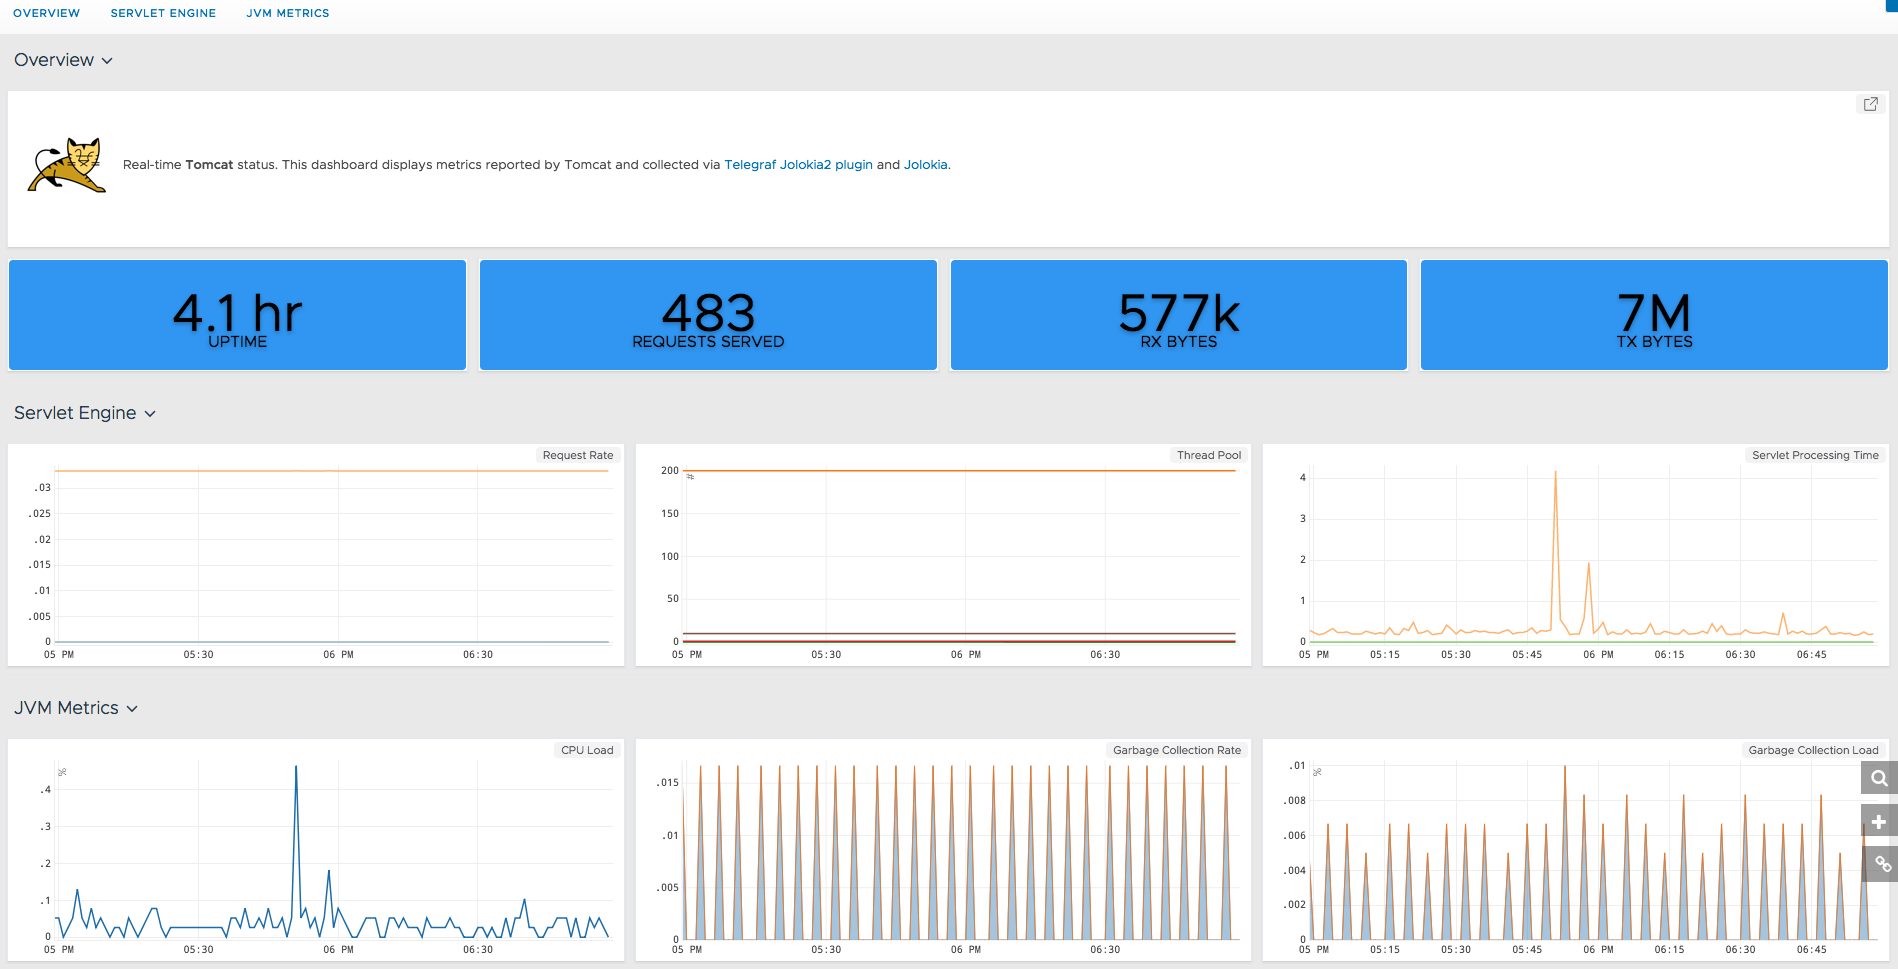The width and height of the screenshot is (1898, 969).
Task: Switch to the JVM METRICS tab
Action: pyautogui.click(x=288, y=13)
